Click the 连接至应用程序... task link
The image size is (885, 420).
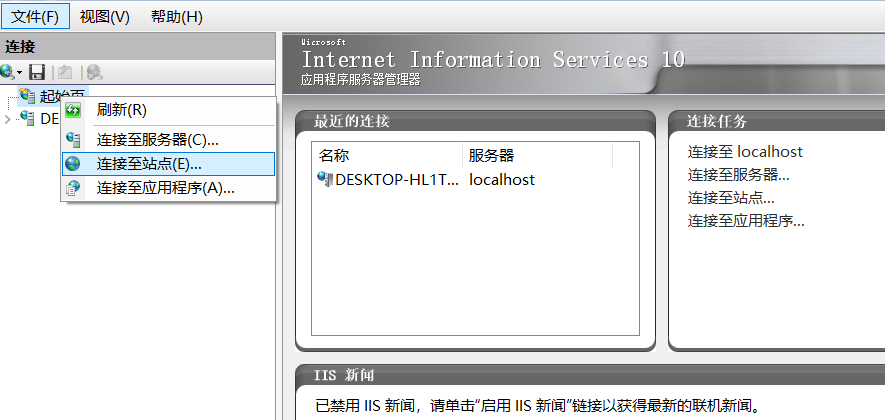pyautogui.click(x=746, y=221)
